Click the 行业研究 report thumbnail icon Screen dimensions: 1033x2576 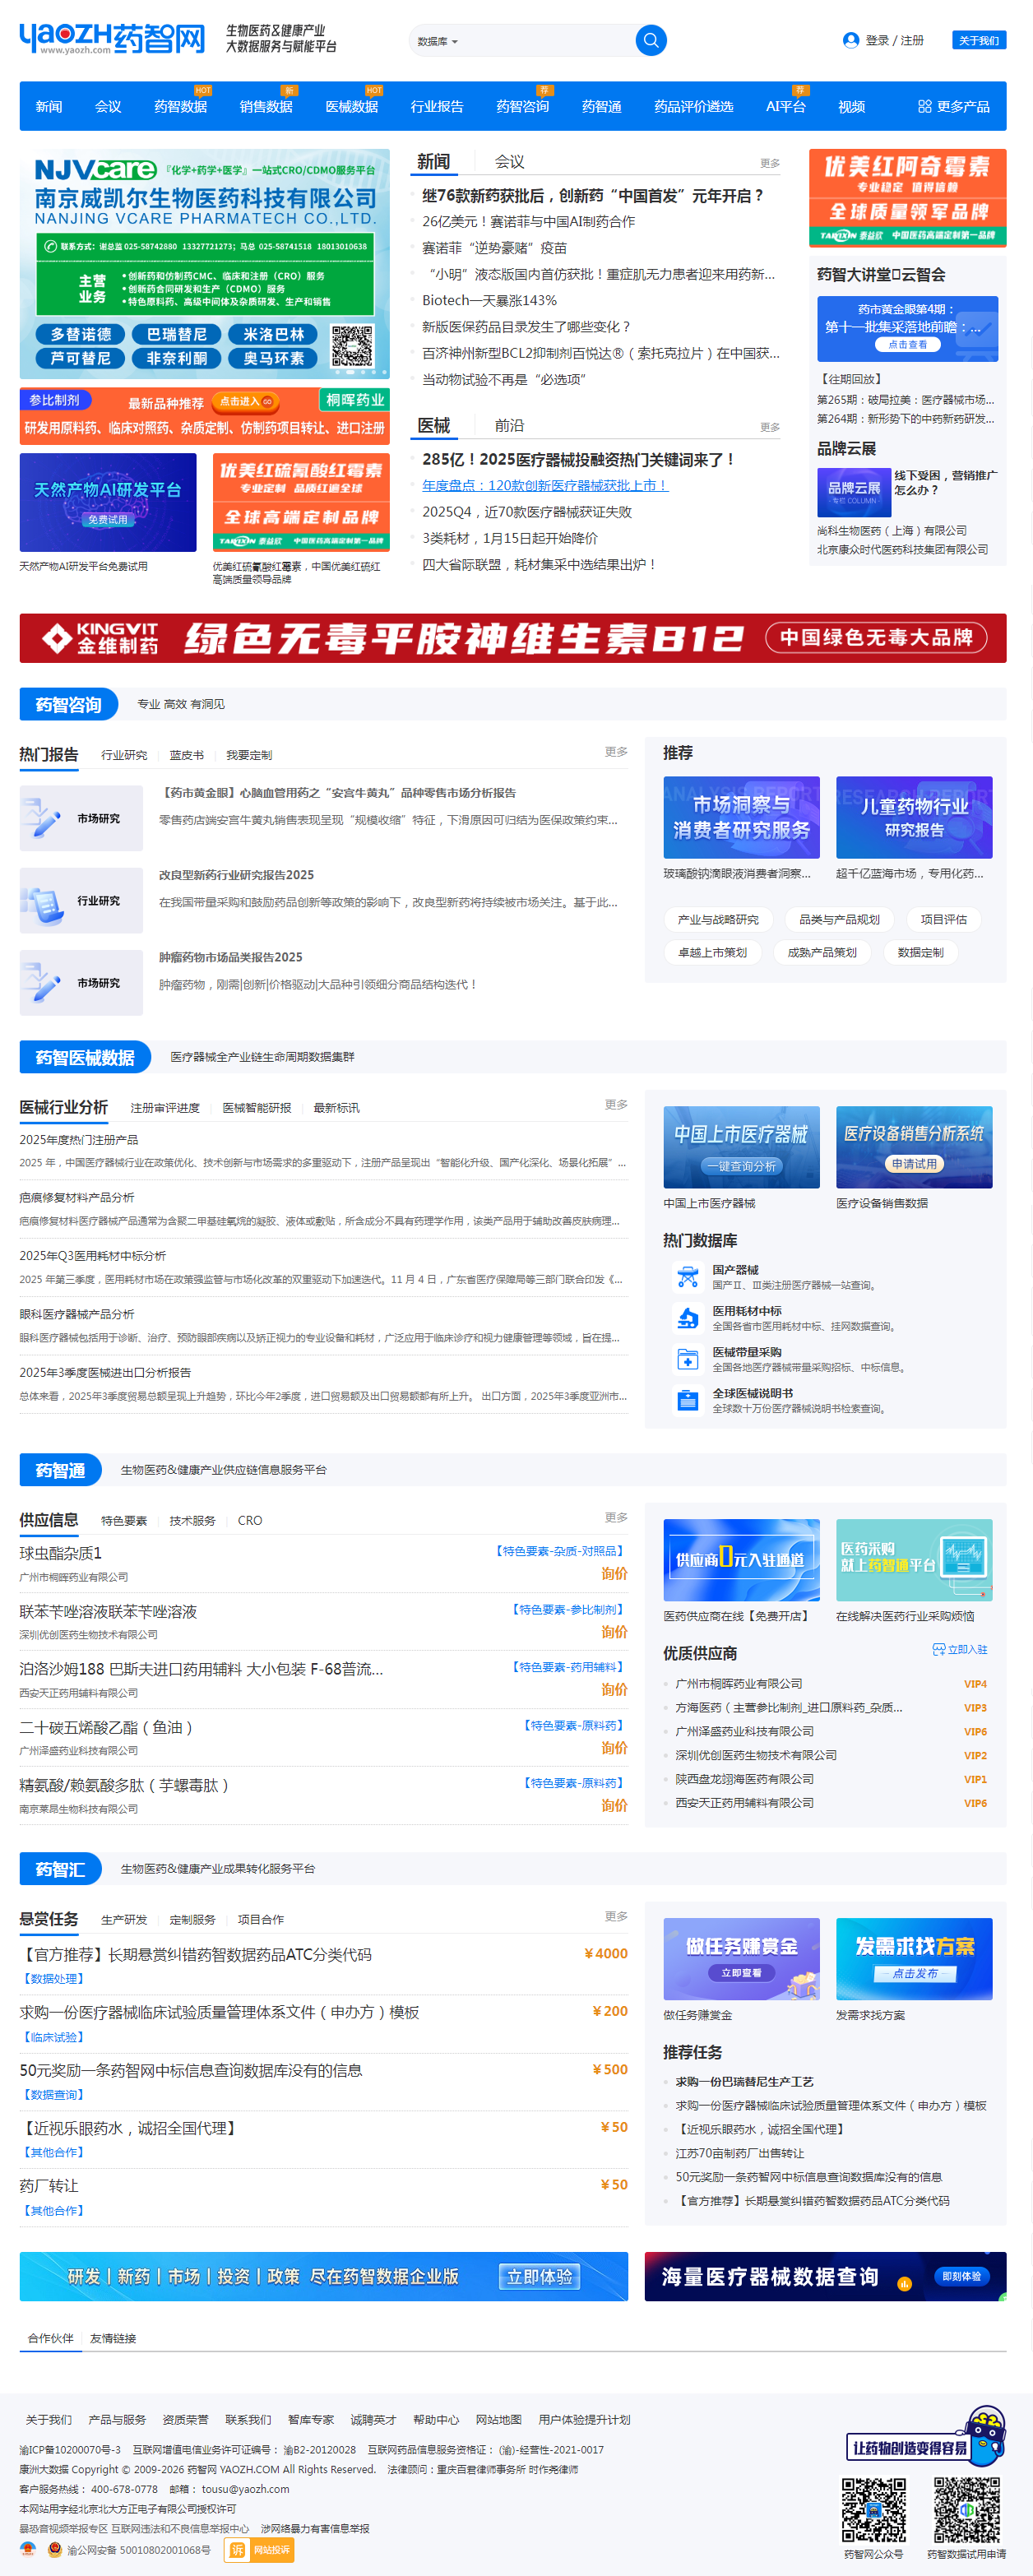click(x=80, y=900)
